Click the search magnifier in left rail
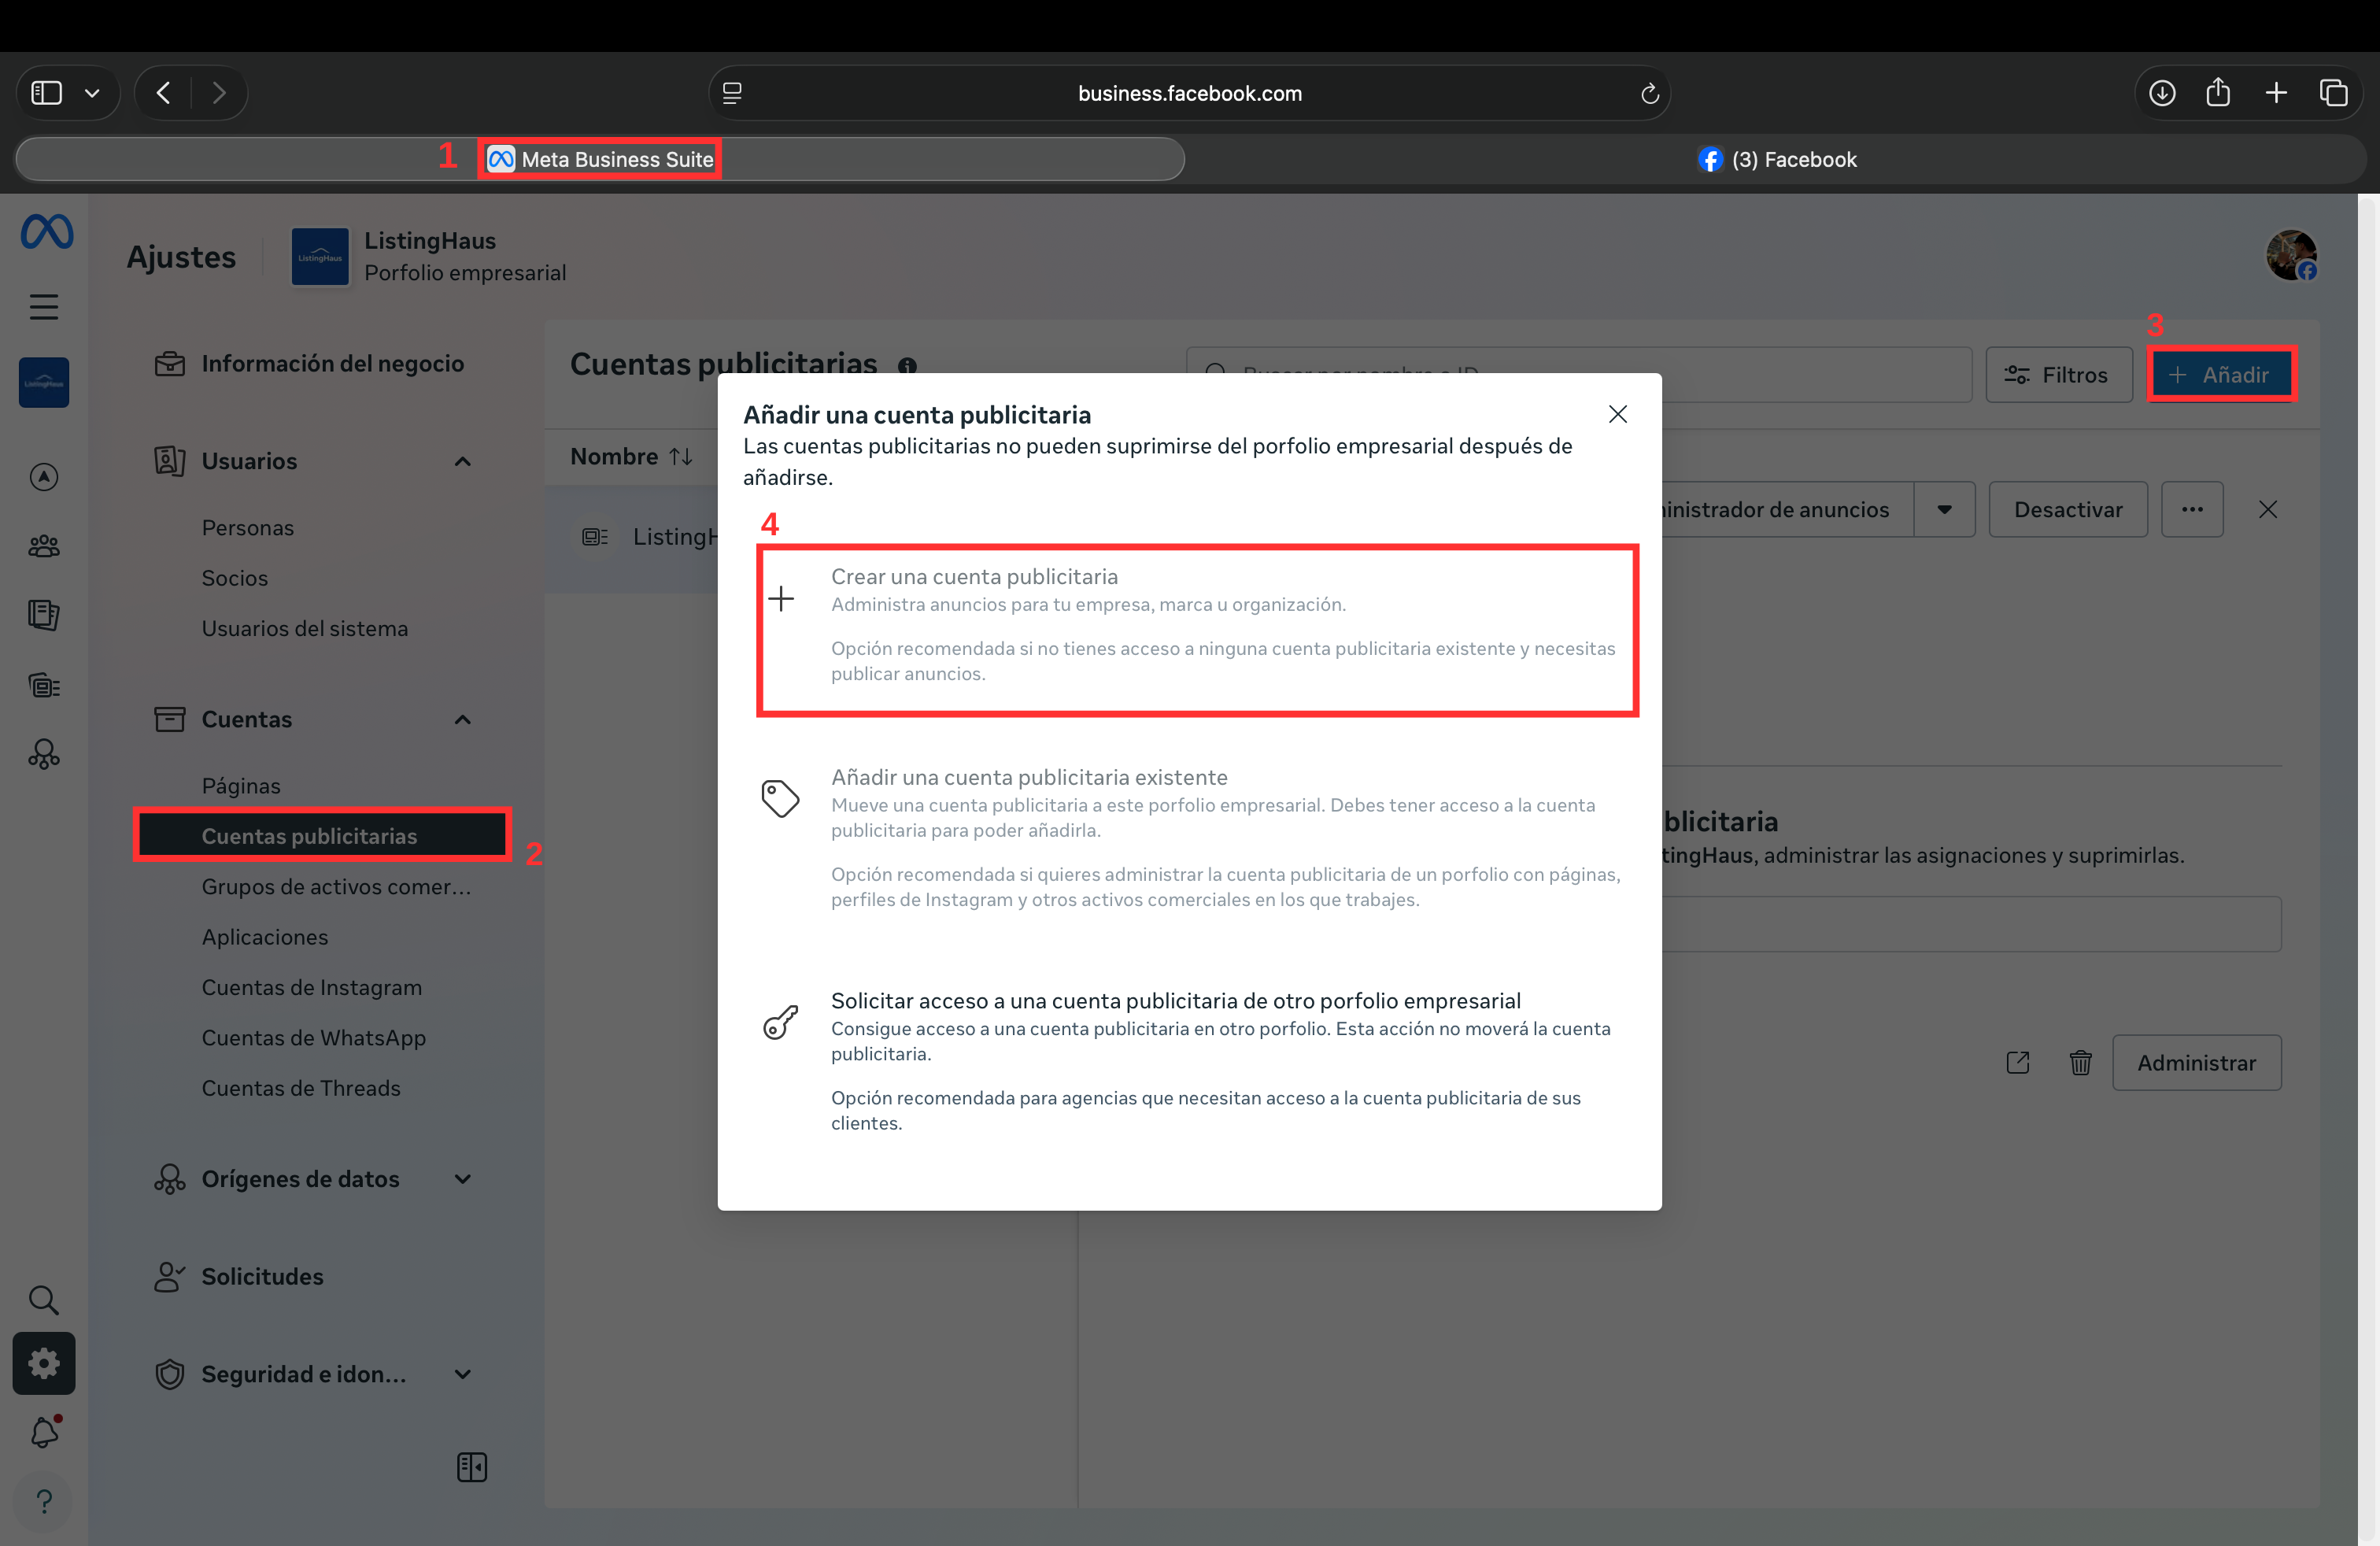 pos(44,1299)
